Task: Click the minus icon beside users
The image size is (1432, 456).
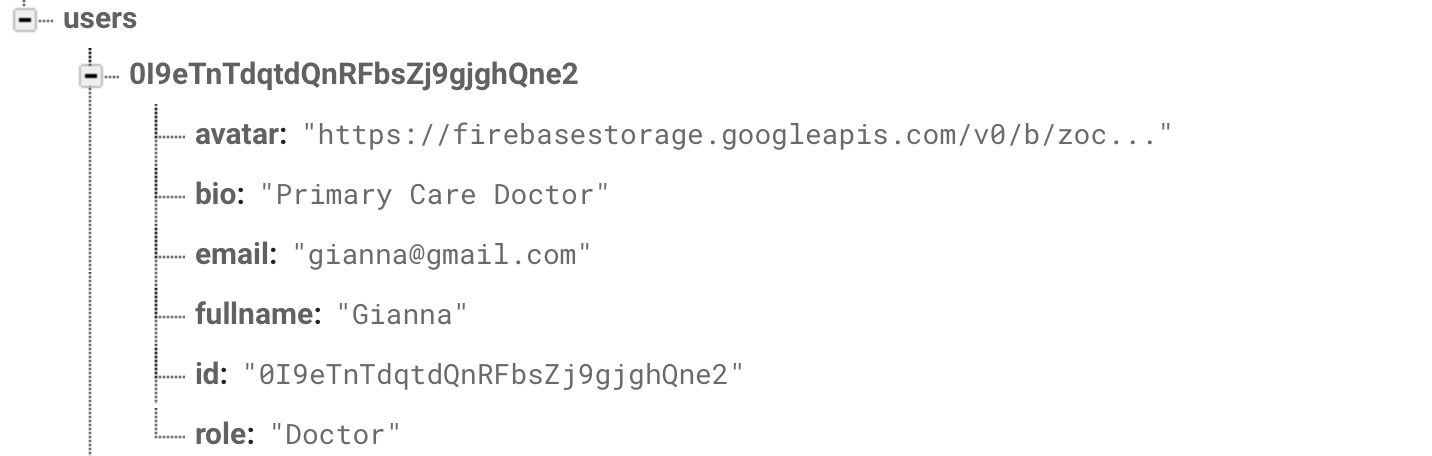Action: [24, 19]
